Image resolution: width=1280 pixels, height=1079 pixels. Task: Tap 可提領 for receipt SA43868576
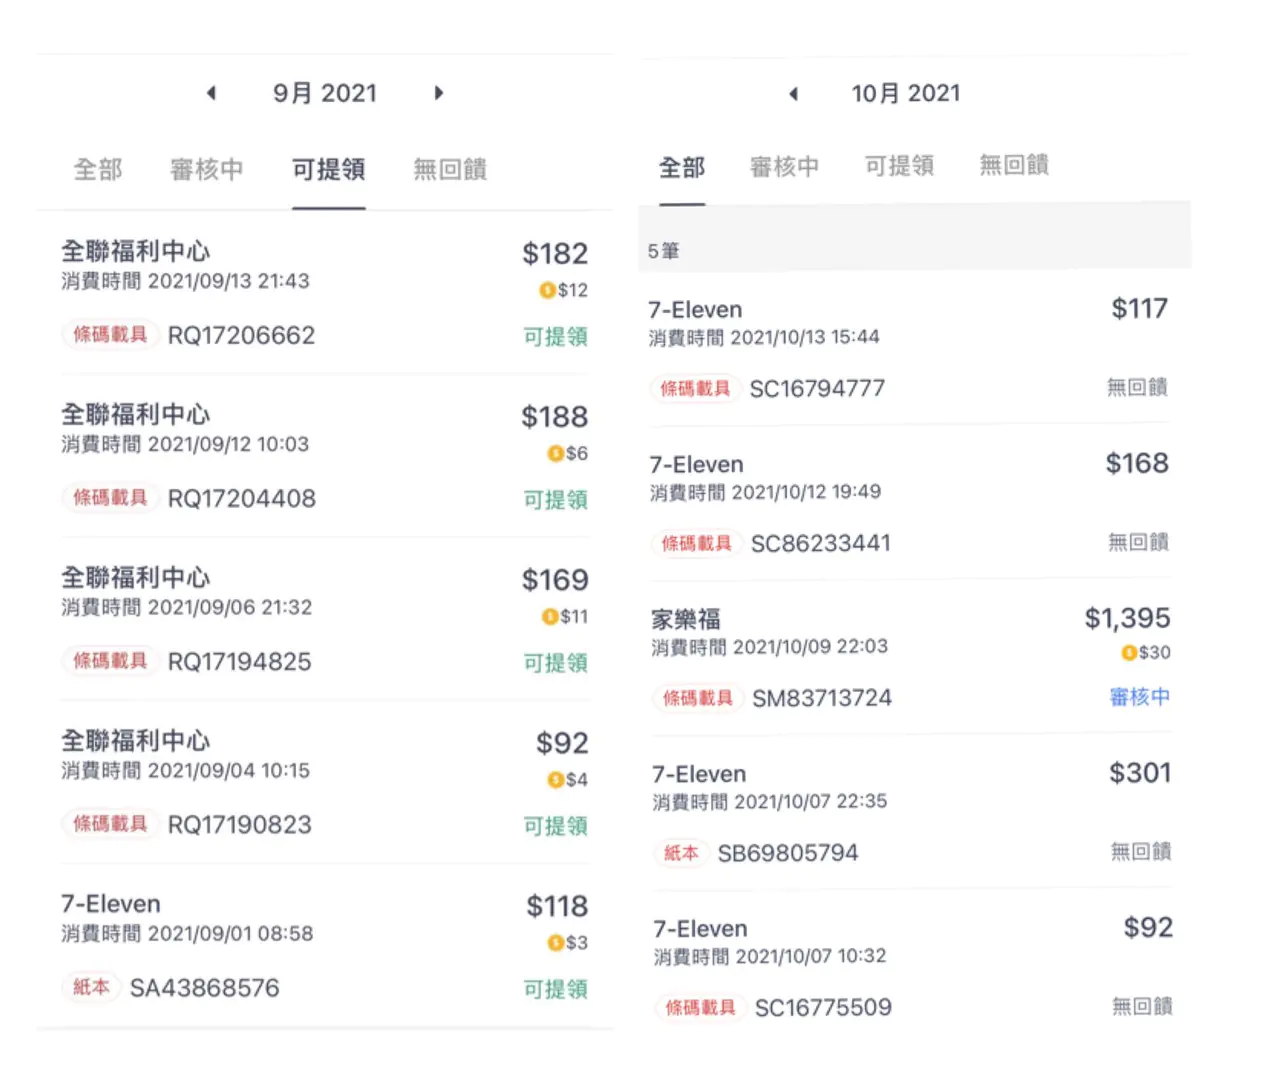[556, 989]
